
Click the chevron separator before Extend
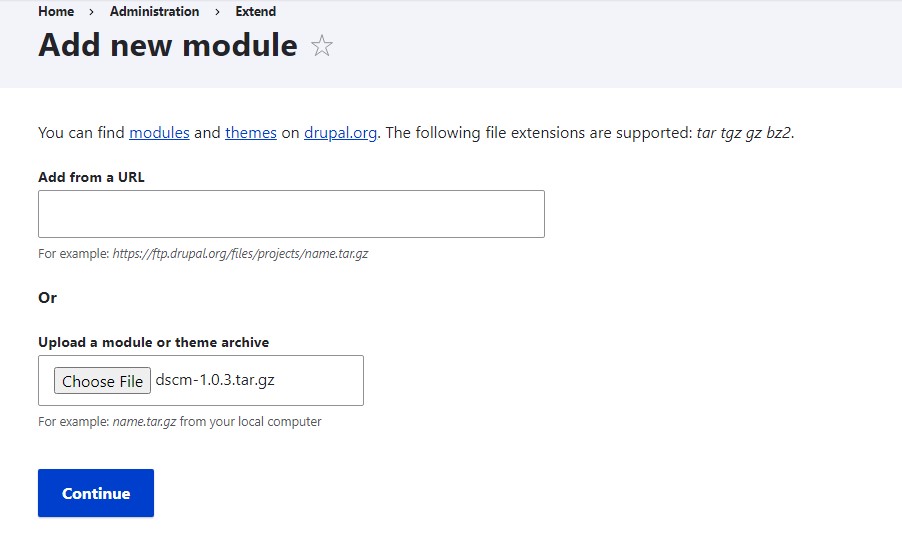tap(217, 12)
